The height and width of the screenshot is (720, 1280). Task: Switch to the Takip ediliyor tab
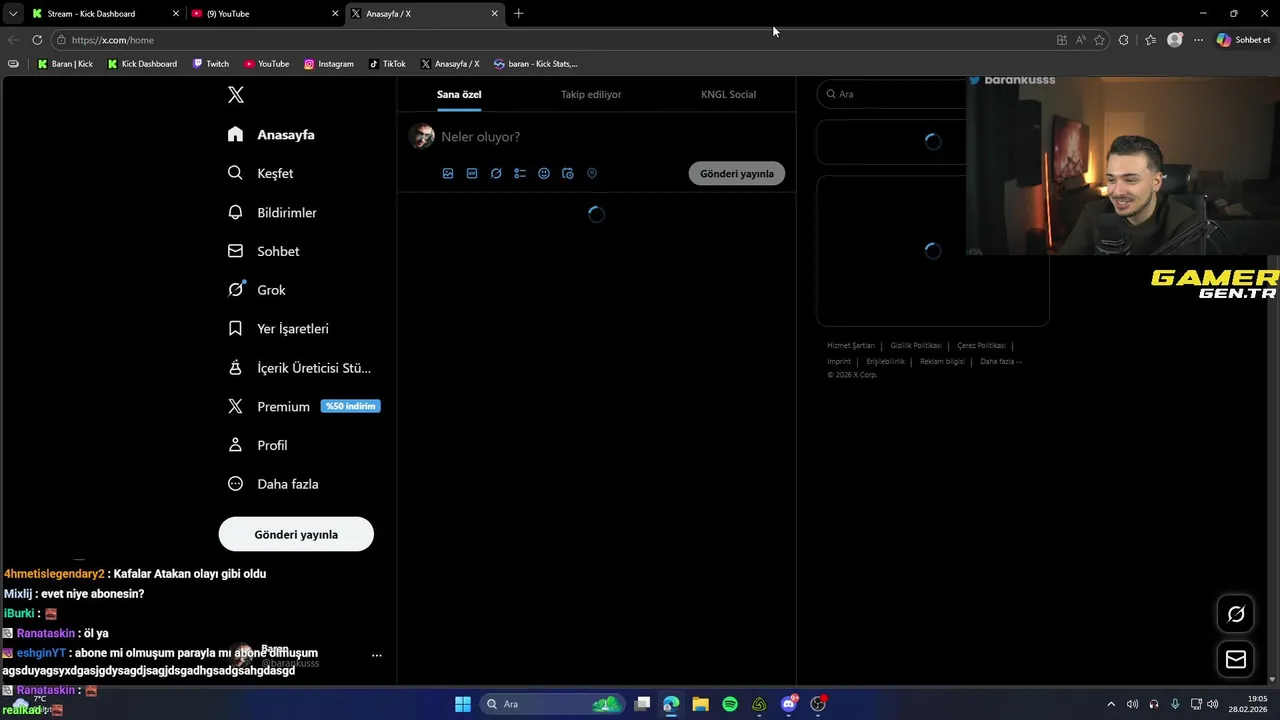click(591, 94)
